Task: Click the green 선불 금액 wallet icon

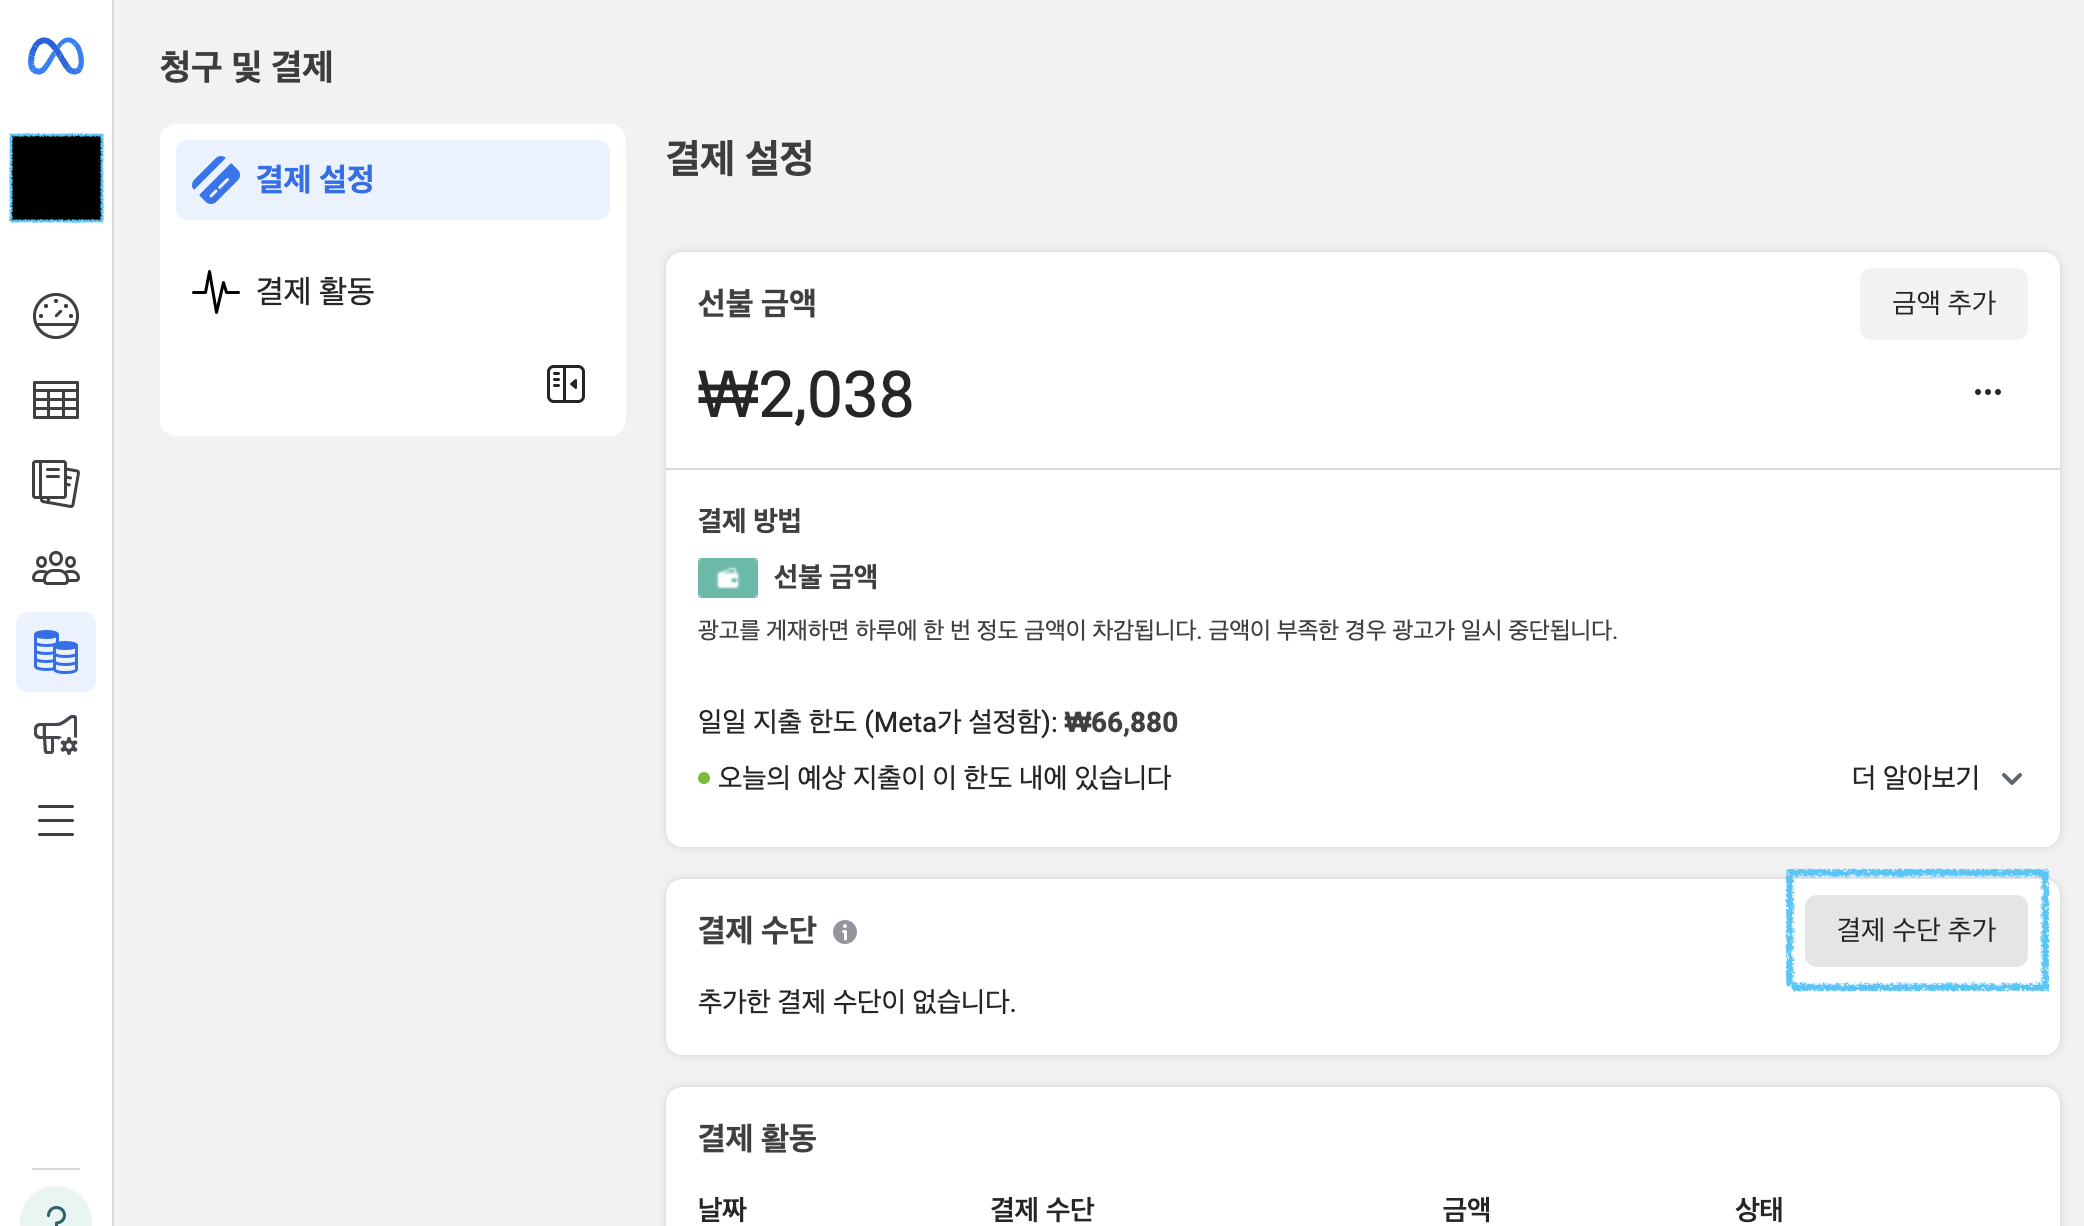Action: coord(727,578)
